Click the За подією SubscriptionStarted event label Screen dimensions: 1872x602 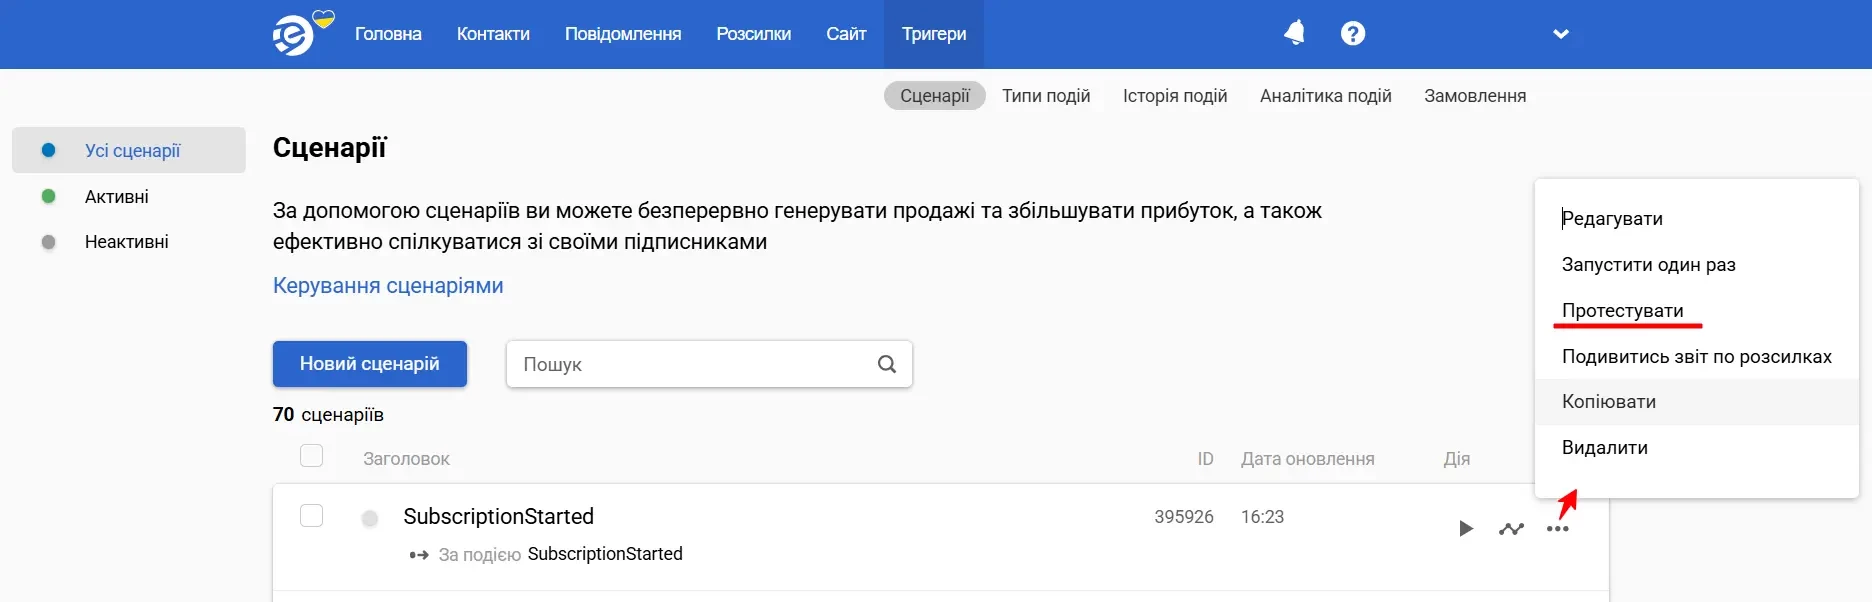560,554
